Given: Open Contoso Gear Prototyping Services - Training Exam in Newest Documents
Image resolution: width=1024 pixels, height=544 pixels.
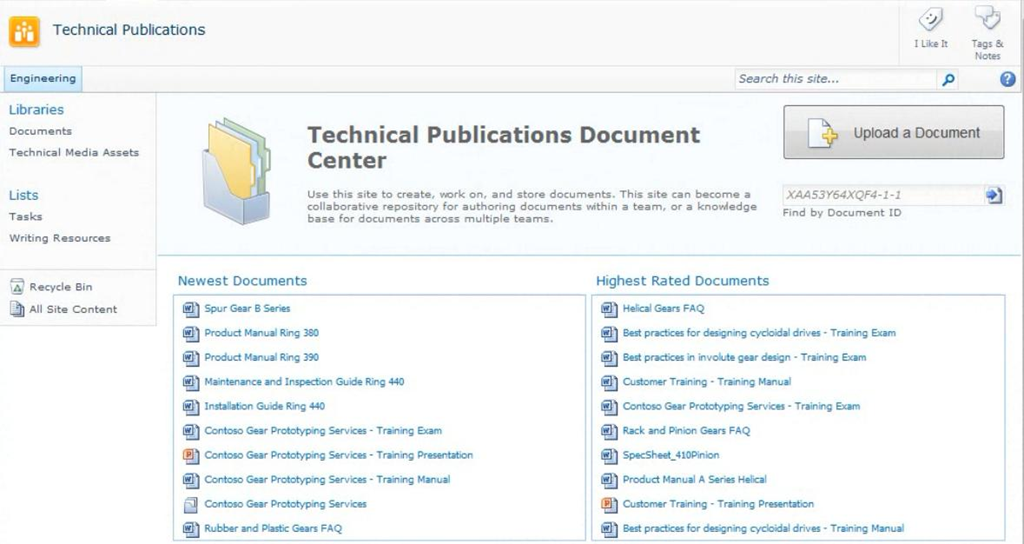Looking at the screenshot, I should point(323,430).
